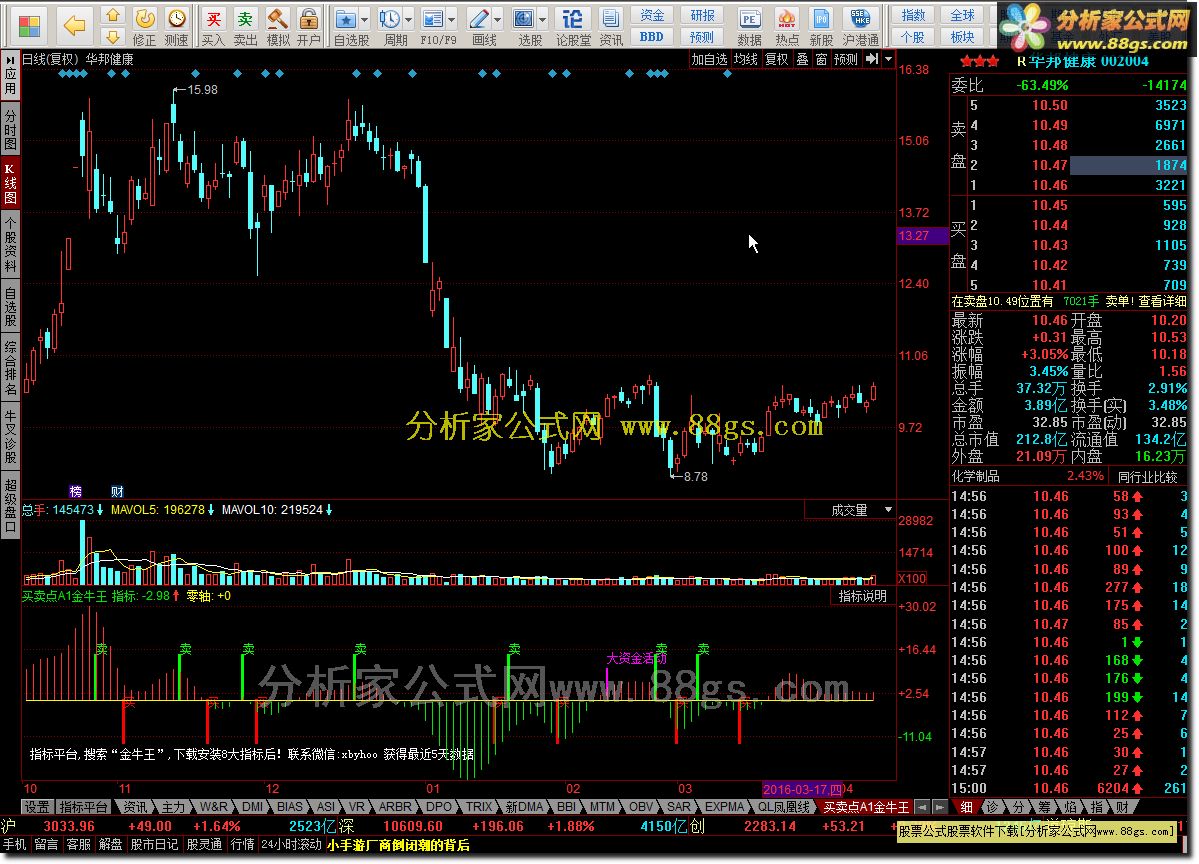Open the 模拟 simulated trading icon
Screen dimensions: 1199x864
pyautogui.click(x=278, y=27)
